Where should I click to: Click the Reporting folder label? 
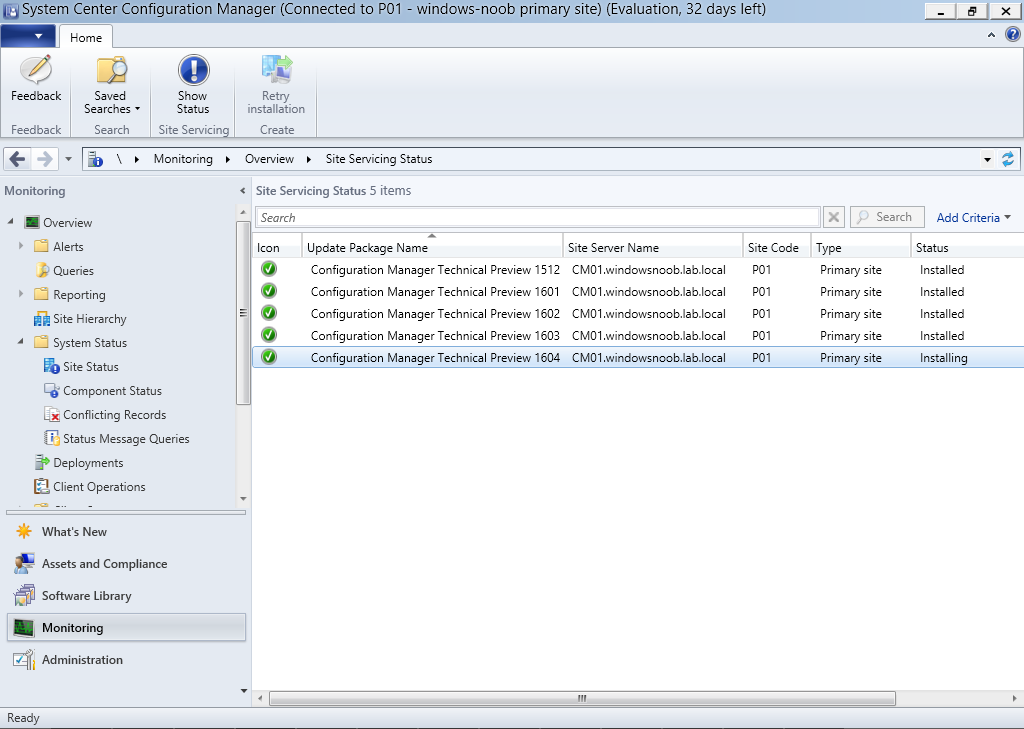click(79, 295)
